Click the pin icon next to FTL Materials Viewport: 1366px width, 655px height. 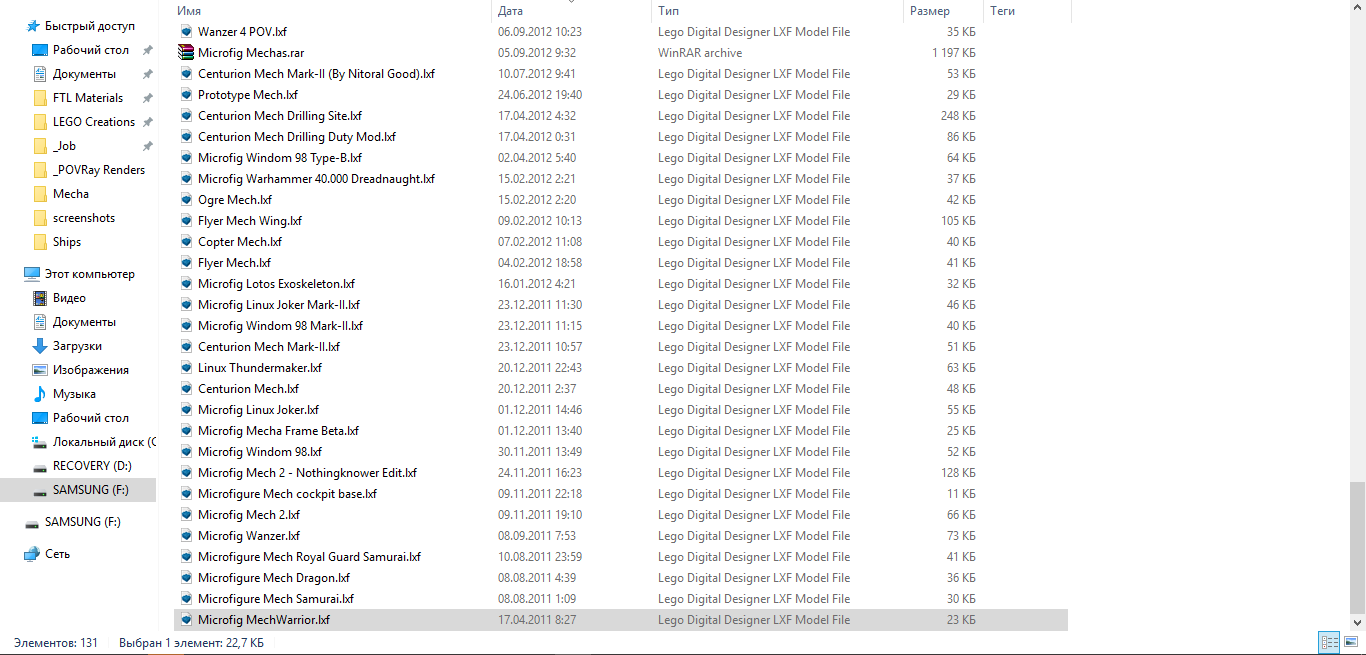[x=148, y=98]
